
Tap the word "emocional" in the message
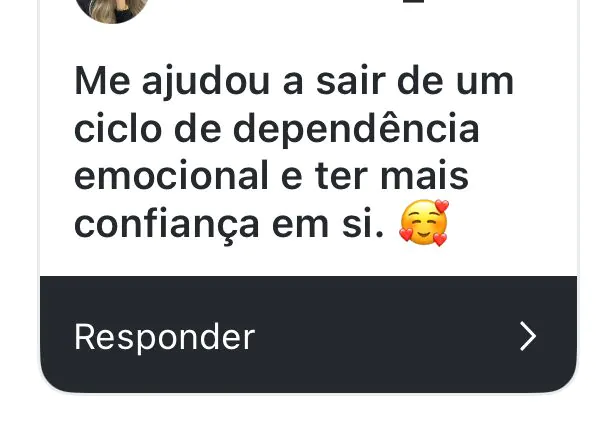click(171, 176)
